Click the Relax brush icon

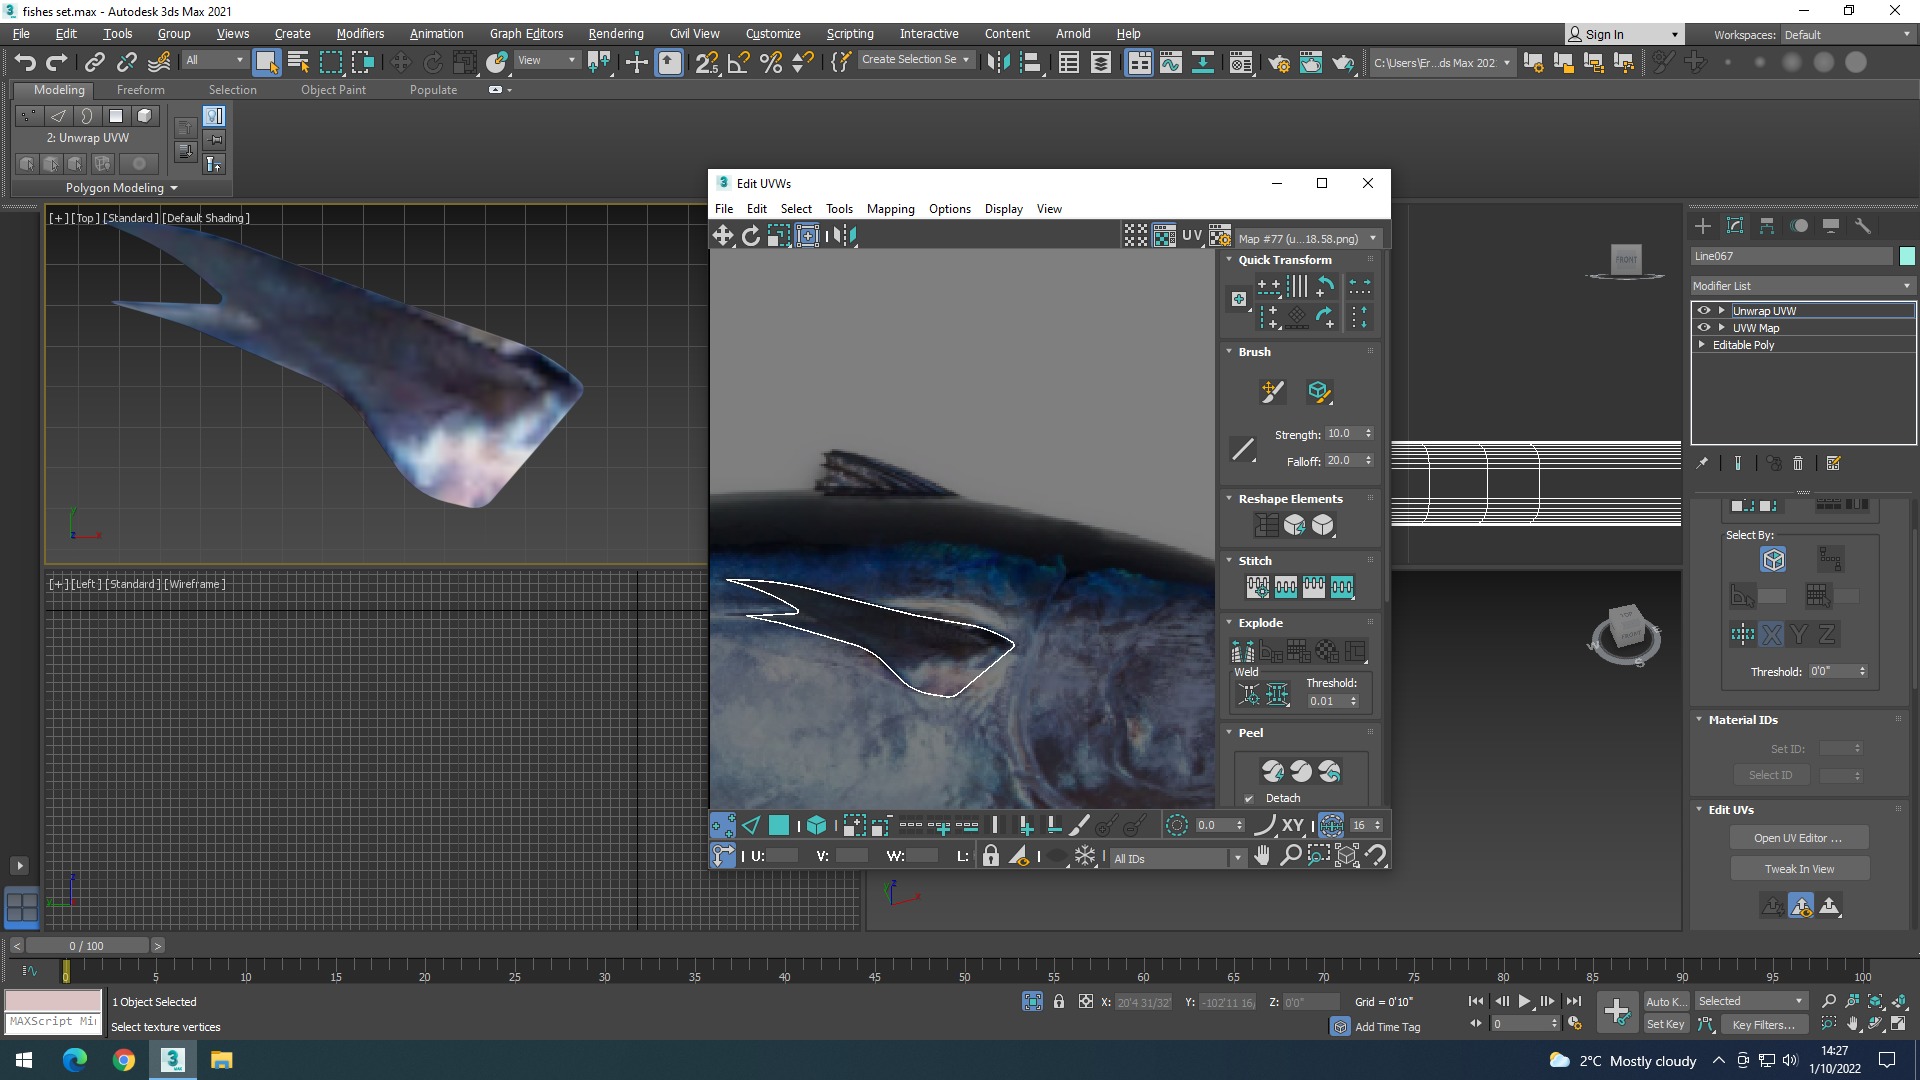[1319, 392]
